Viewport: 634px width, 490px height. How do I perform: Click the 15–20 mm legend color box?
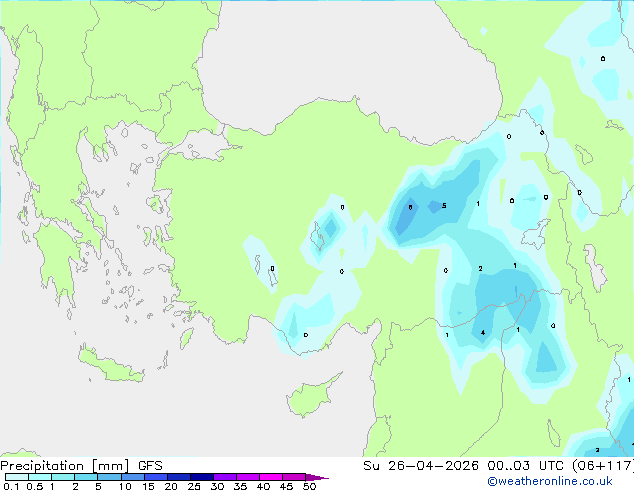(x=155, y=477)
